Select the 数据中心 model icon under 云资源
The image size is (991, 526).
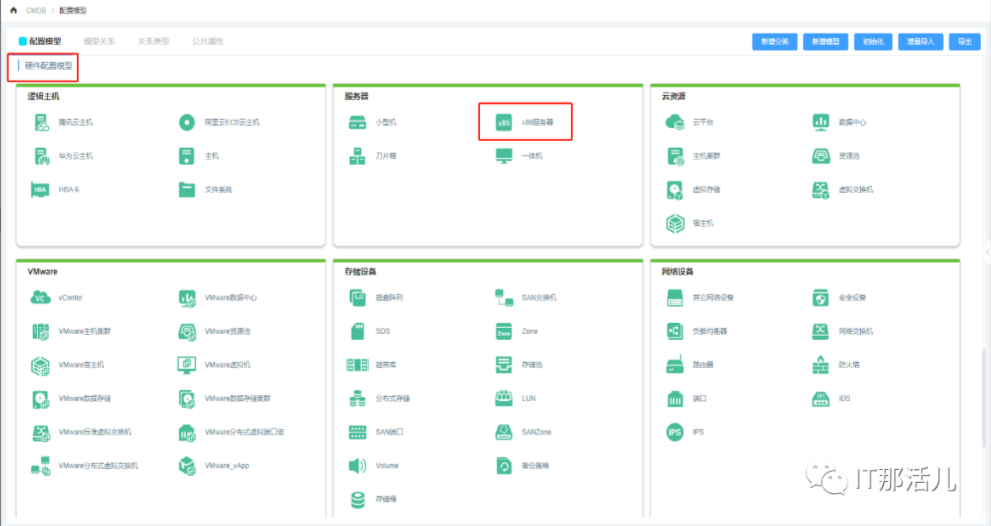pos(821,122)
